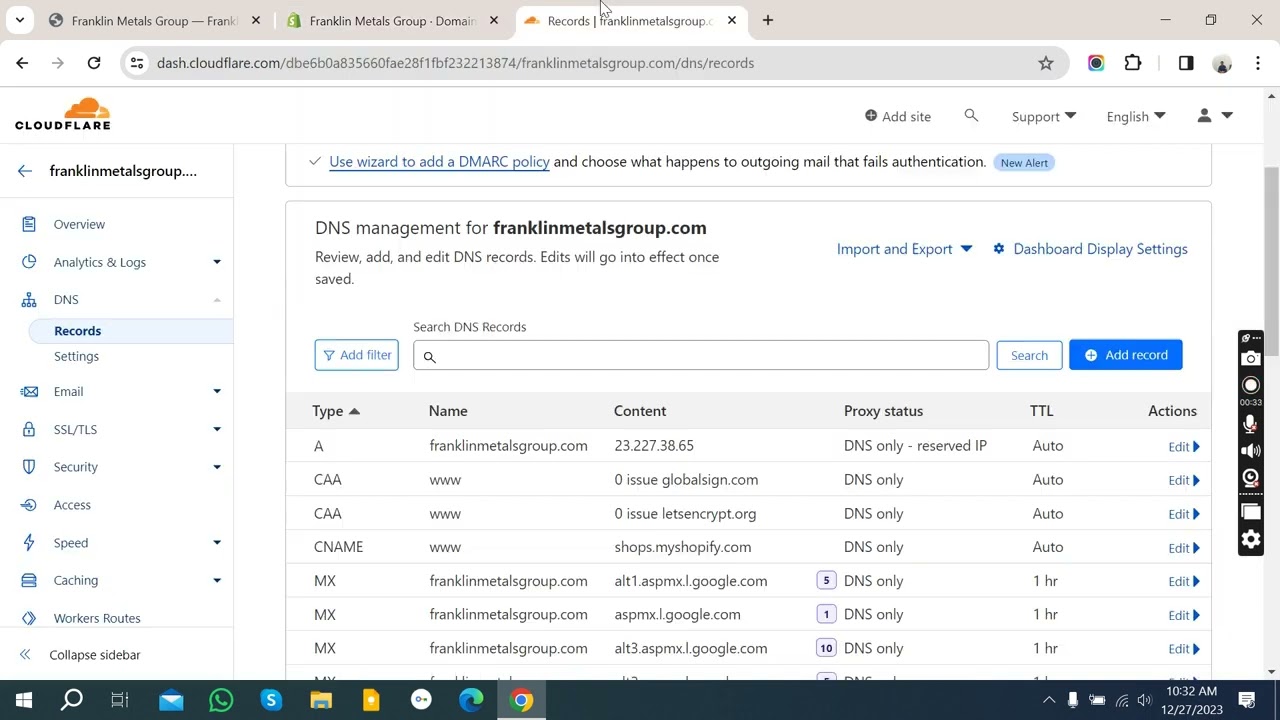Image resolution: width=1280 pixels, height=720 pixels.
Task: Click the Cloudflare logo
Action: (x=63, y=114)
